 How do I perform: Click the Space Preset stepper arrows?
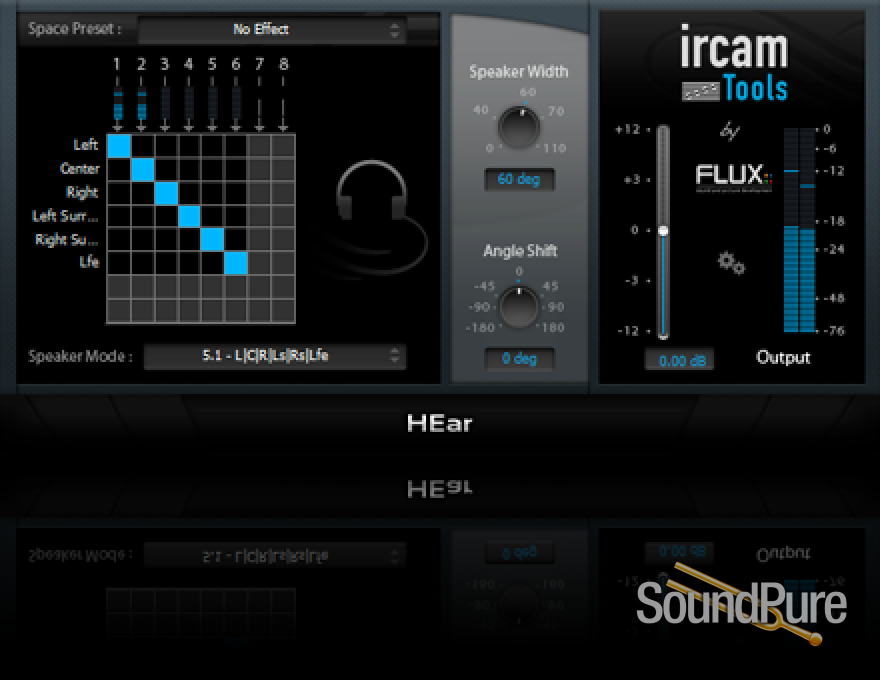pos(395,30)
